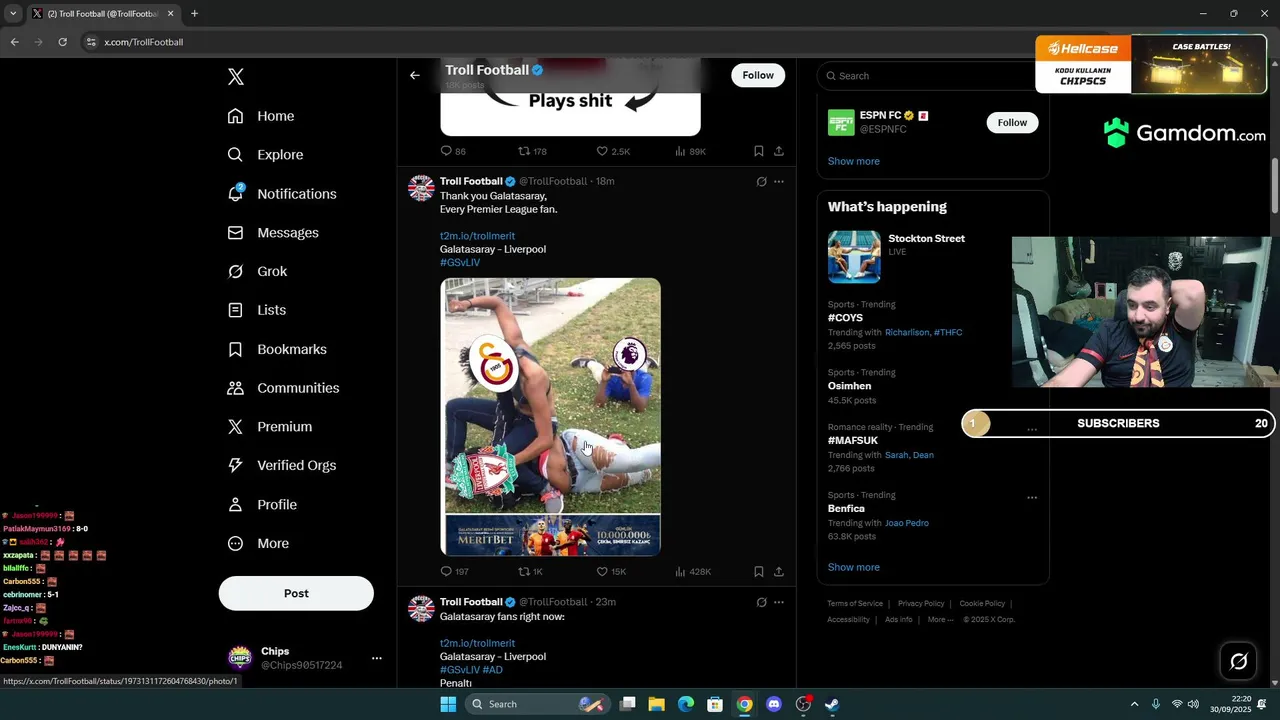This screenshot has height=720, width=1280.
Task: Open Grok explain on 23m post
Action: pyautogui.click(x=761, y=602)
